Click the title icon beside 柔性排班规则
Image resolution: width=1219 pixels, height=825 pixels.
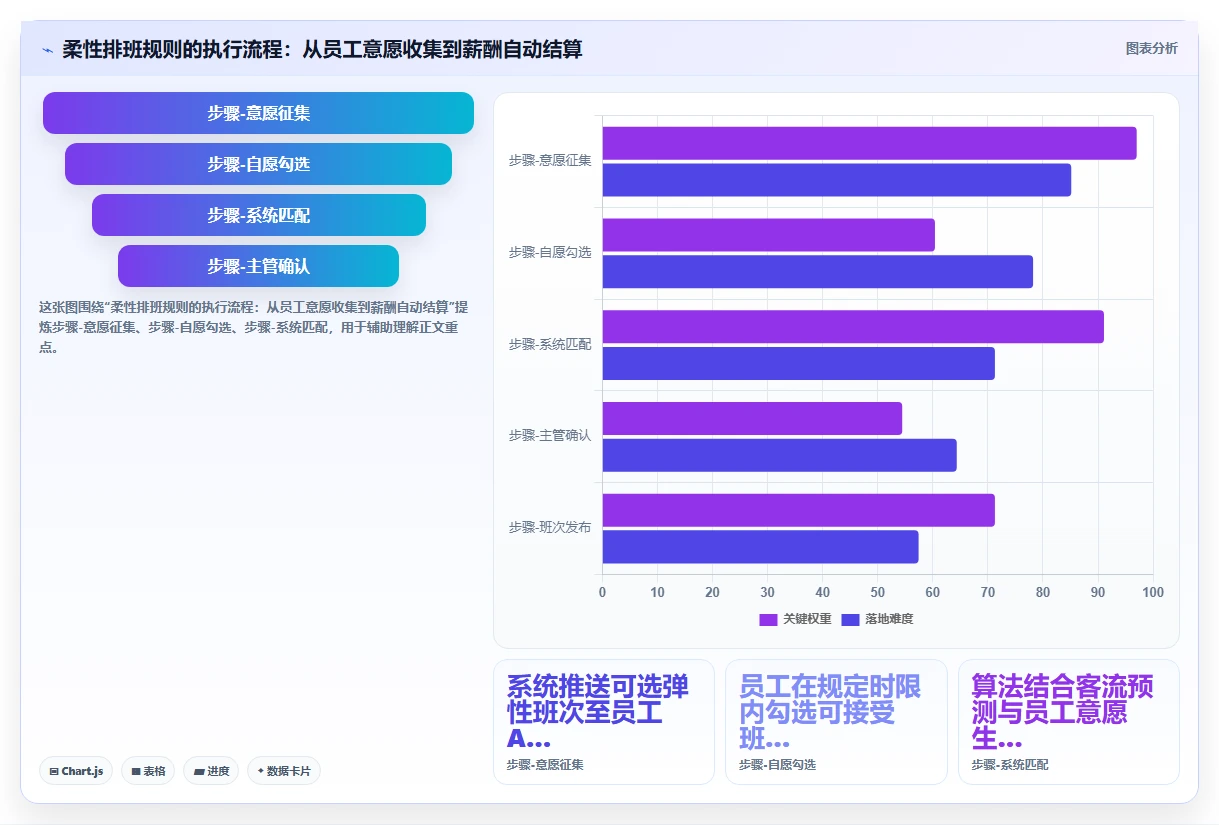point(47,49)
